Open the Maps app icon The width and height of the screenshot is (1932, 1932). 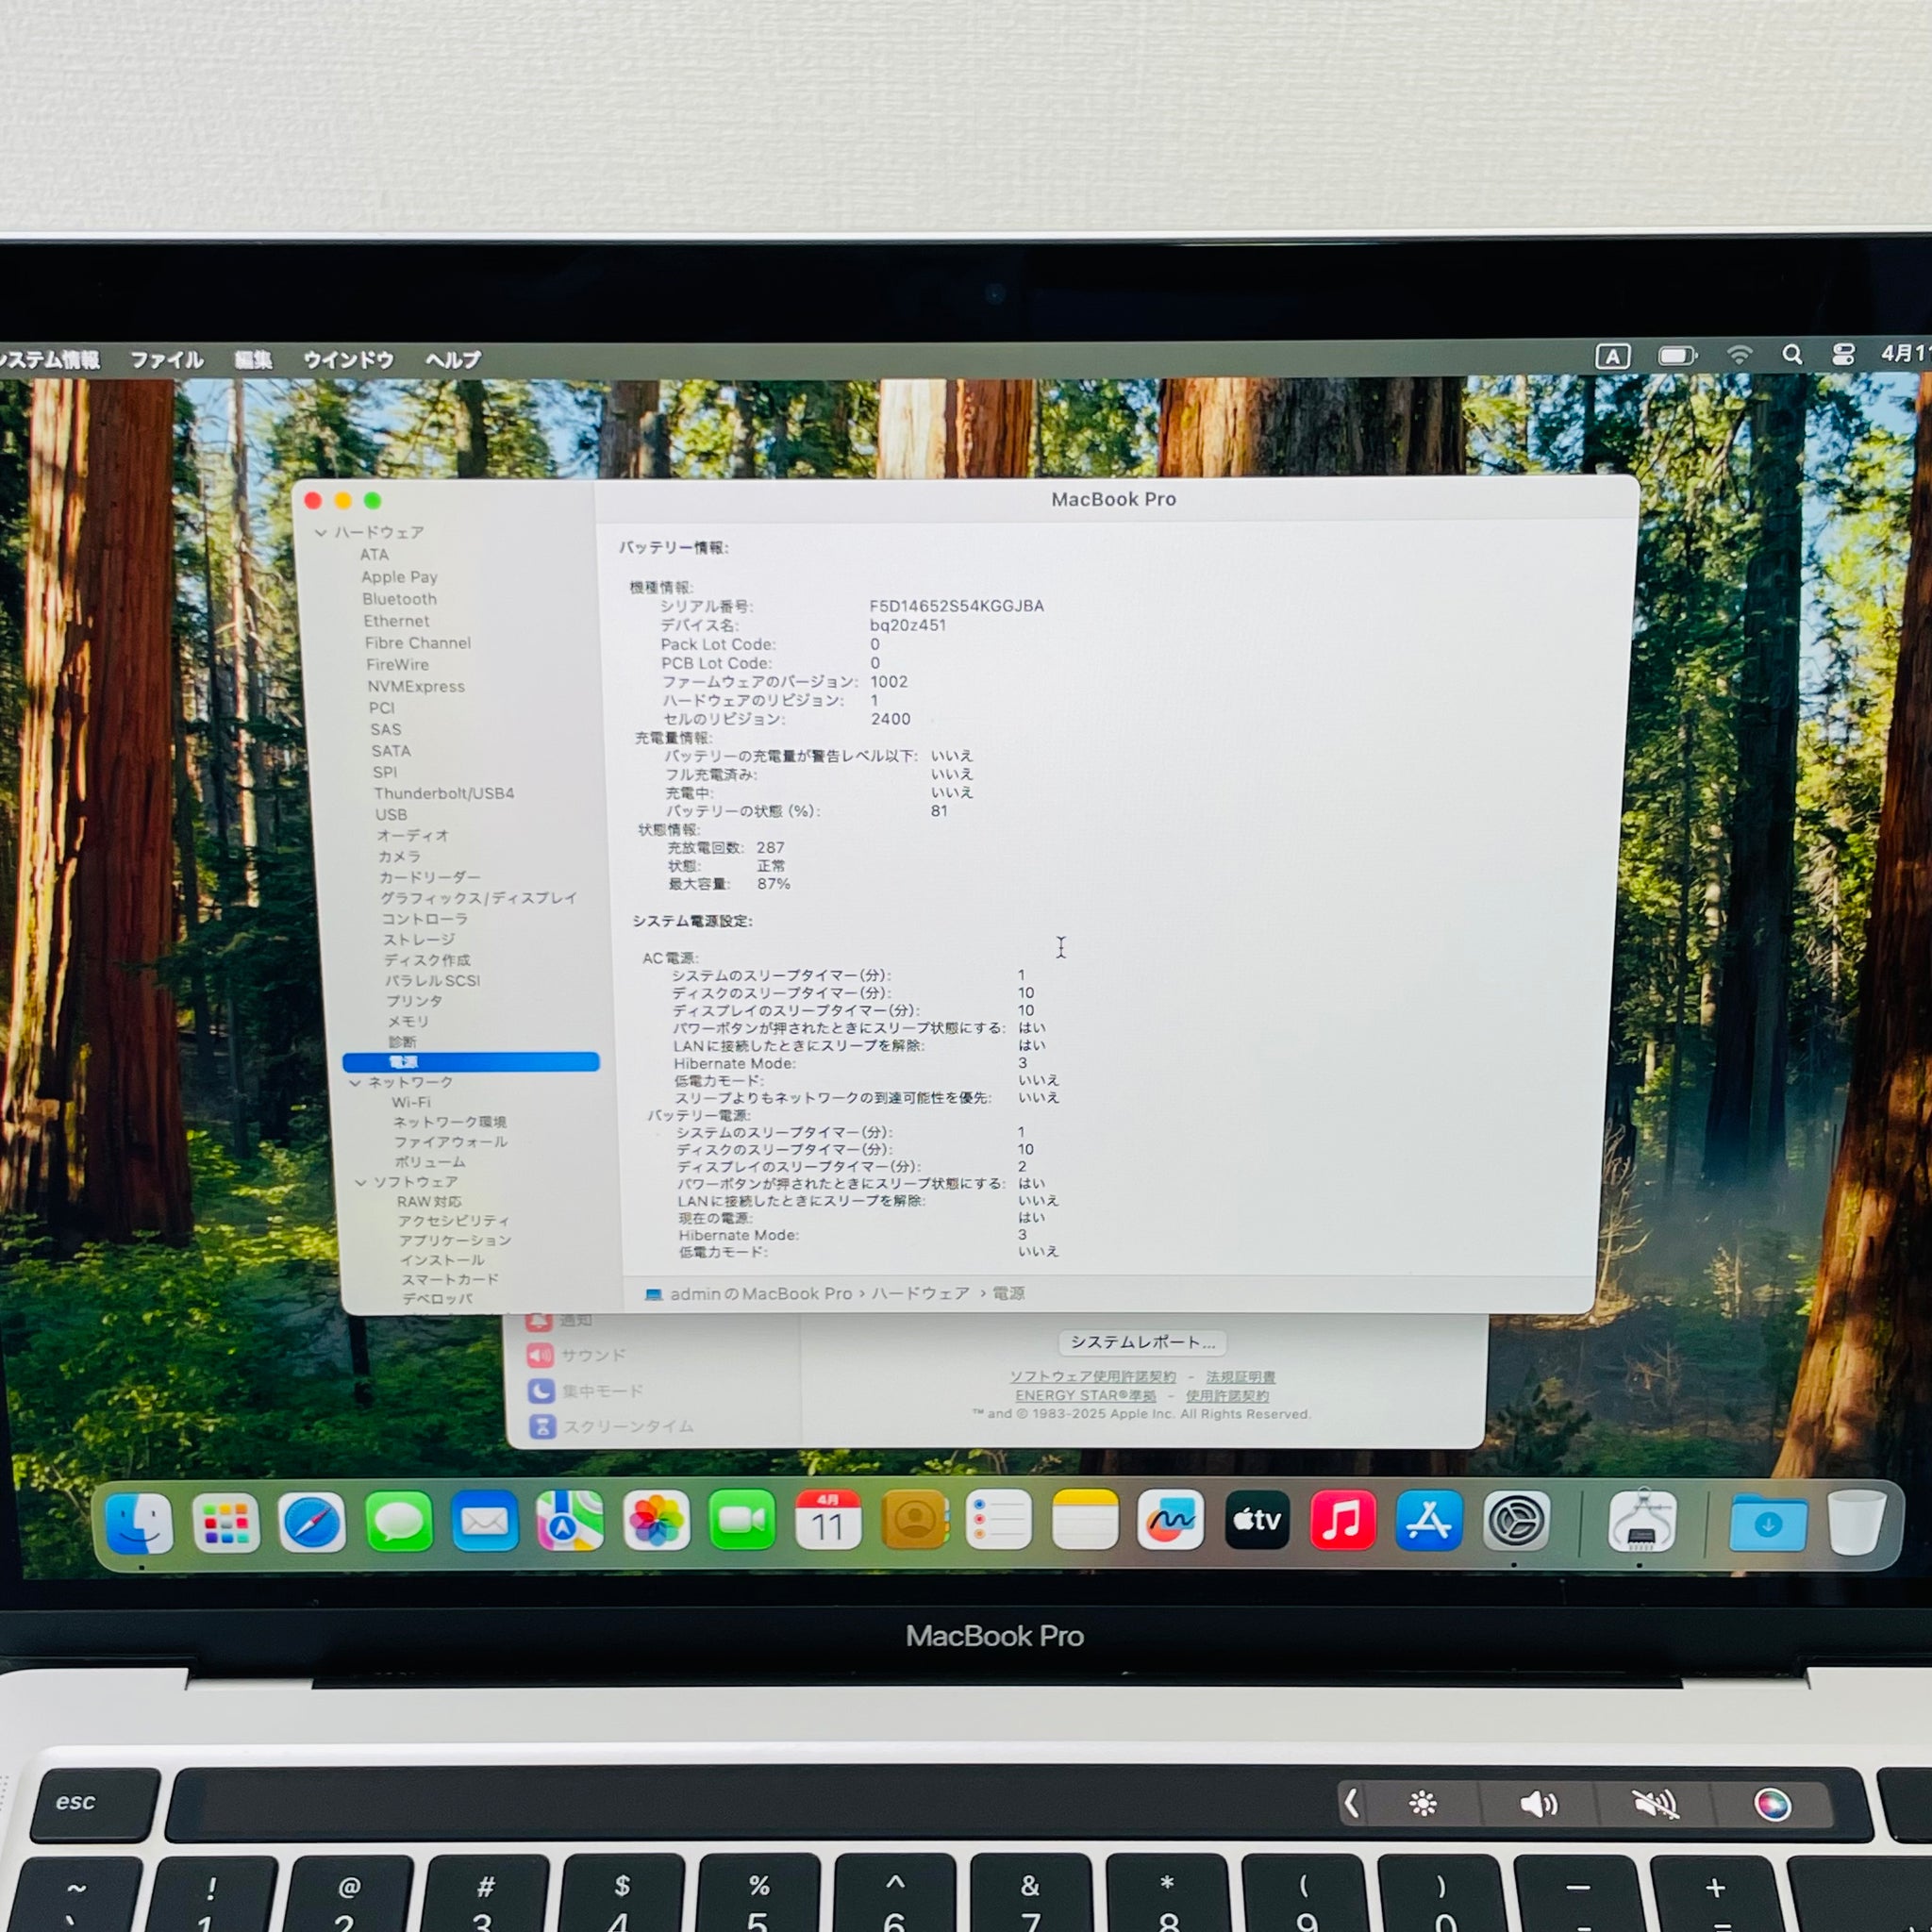569,1521
